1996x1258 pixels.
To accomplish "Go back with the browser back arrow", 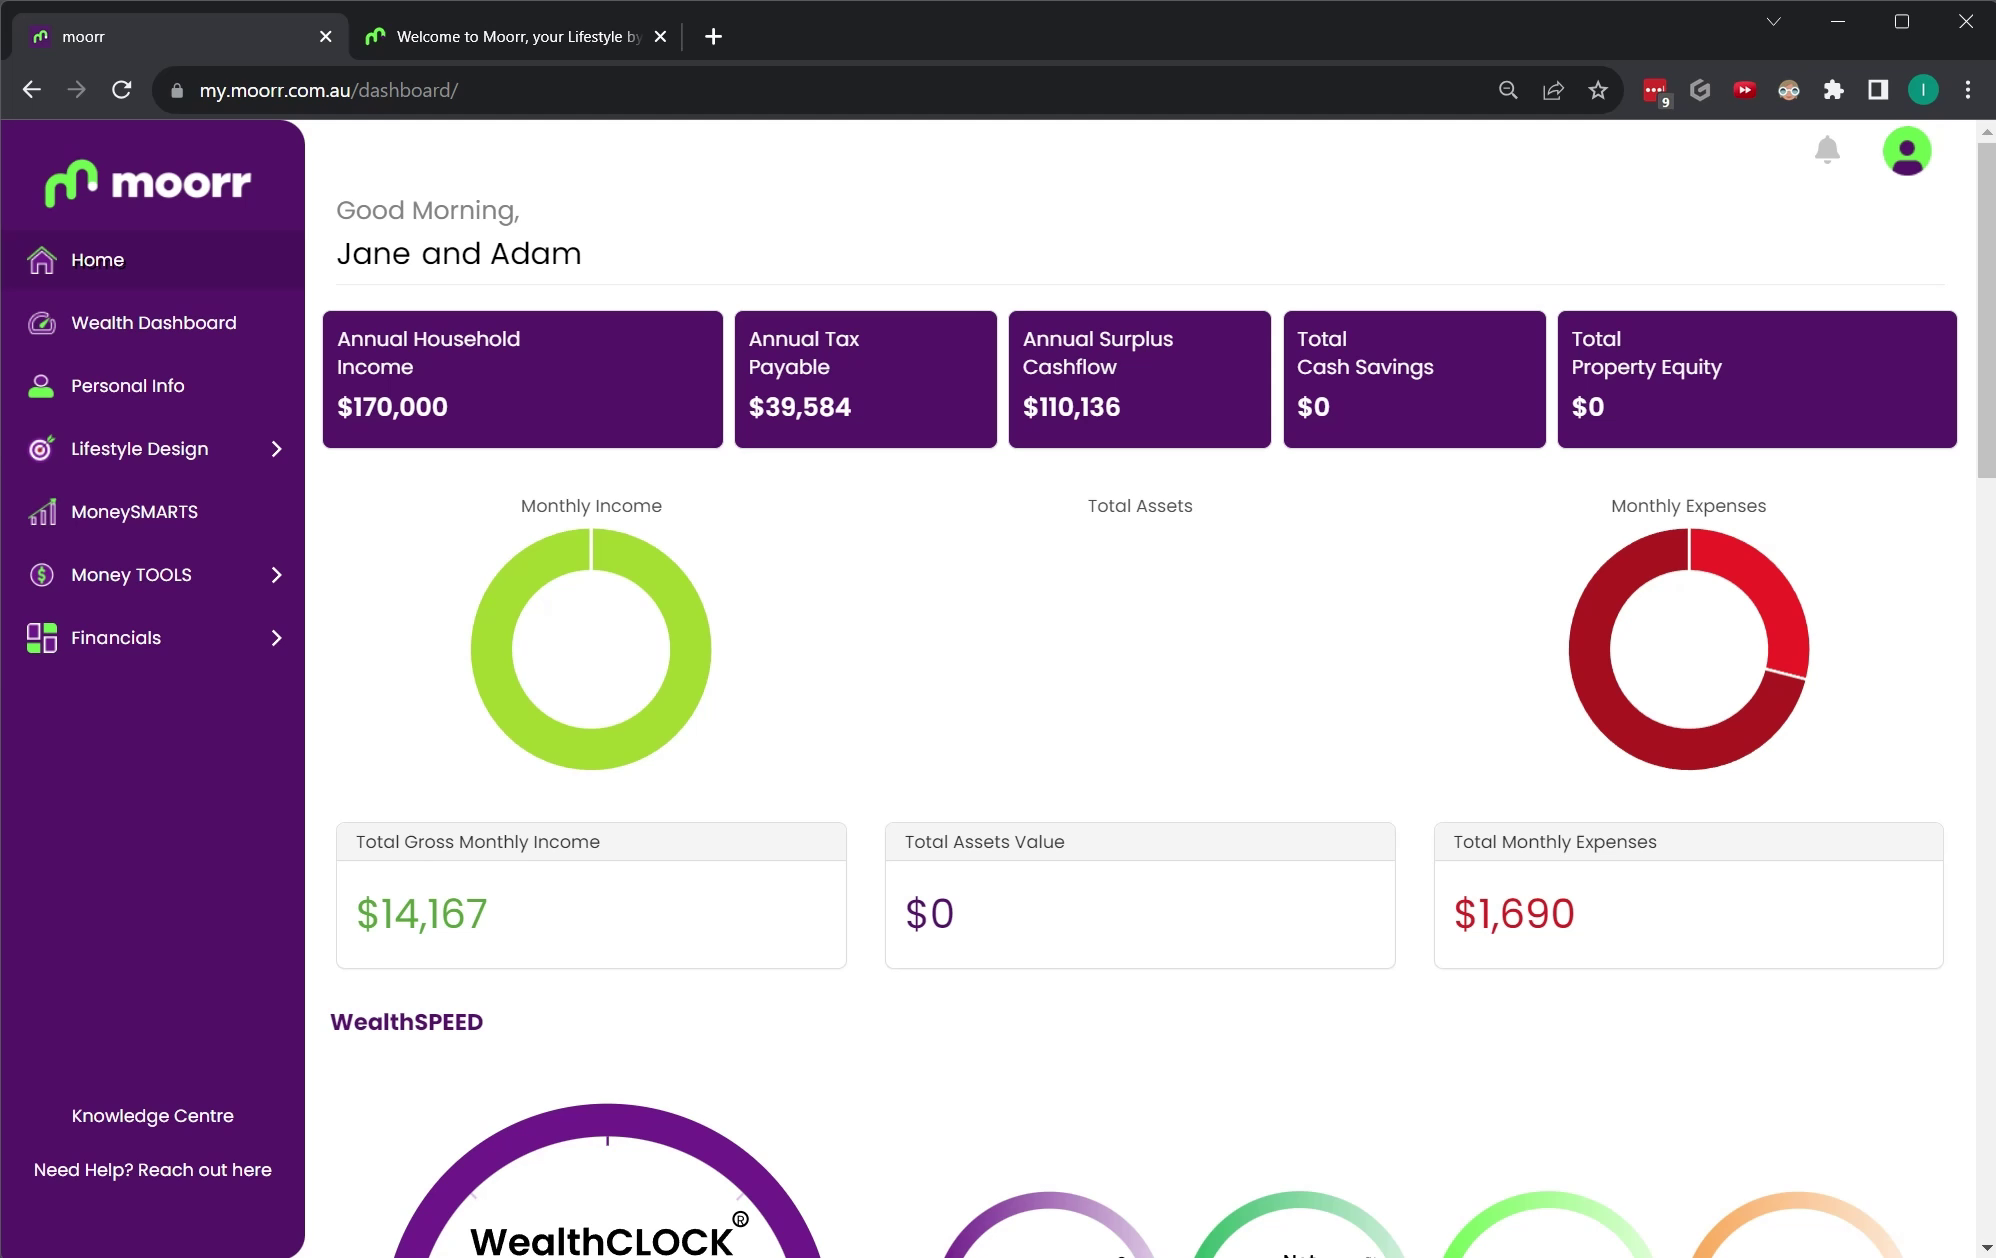I will click(x=32, y=90).
